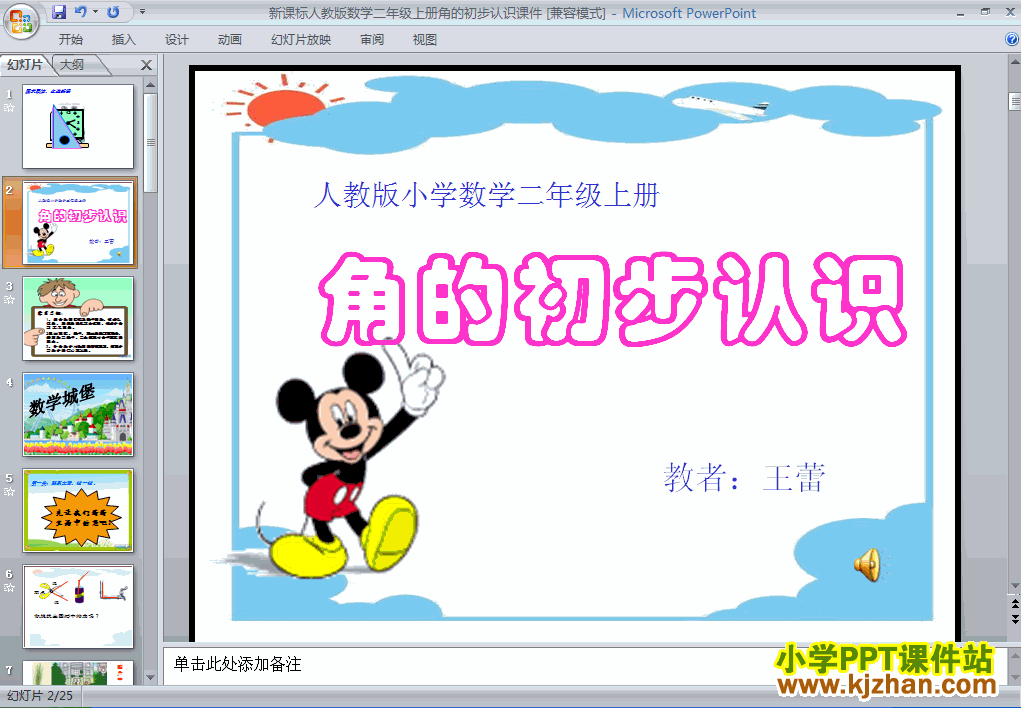Select the text 教者: 王蕾

(x=744, y=477)
